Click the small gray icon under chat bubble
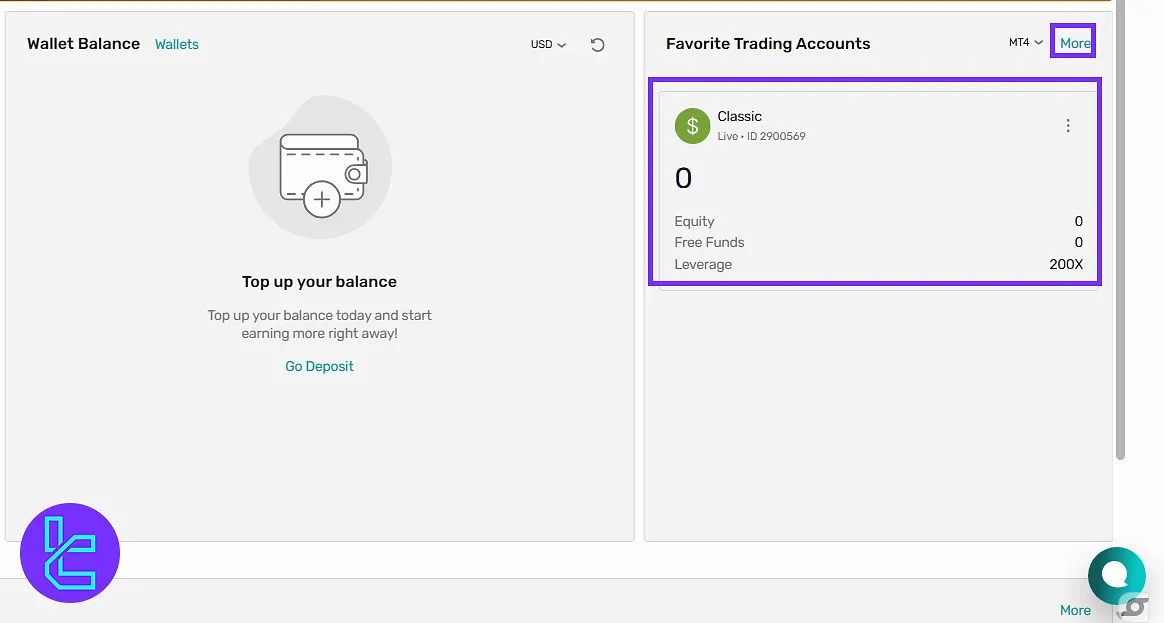Image resolution: width=1164 pixels, height=623 pixels. (1134, 606)
